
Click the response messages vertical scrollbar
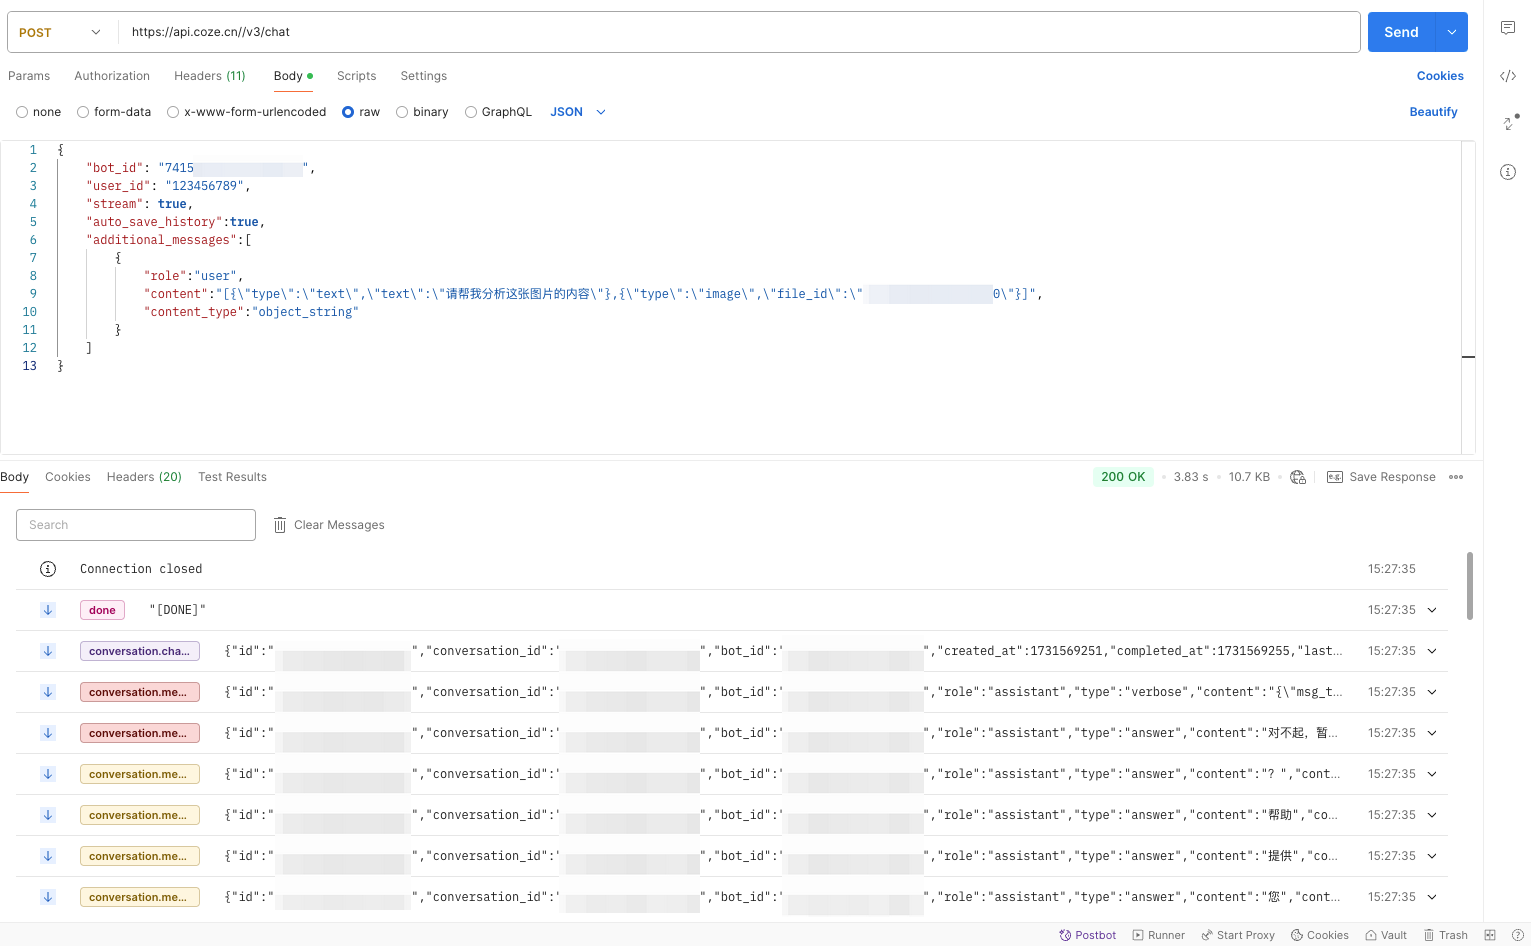1469,586
